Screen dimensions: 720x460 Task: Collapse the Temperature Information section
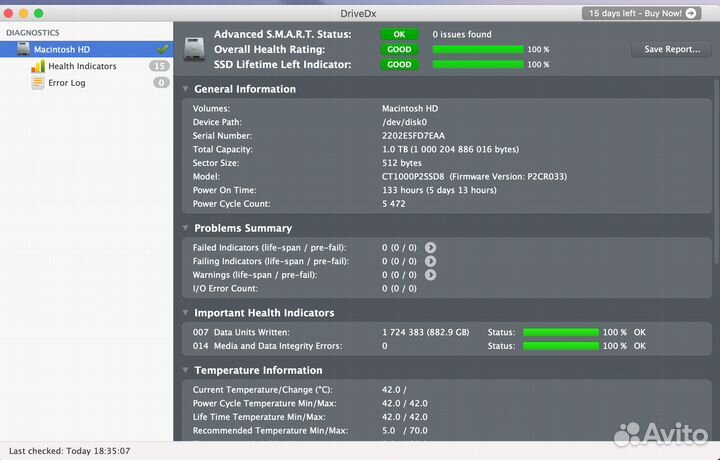tap(186, 370)
